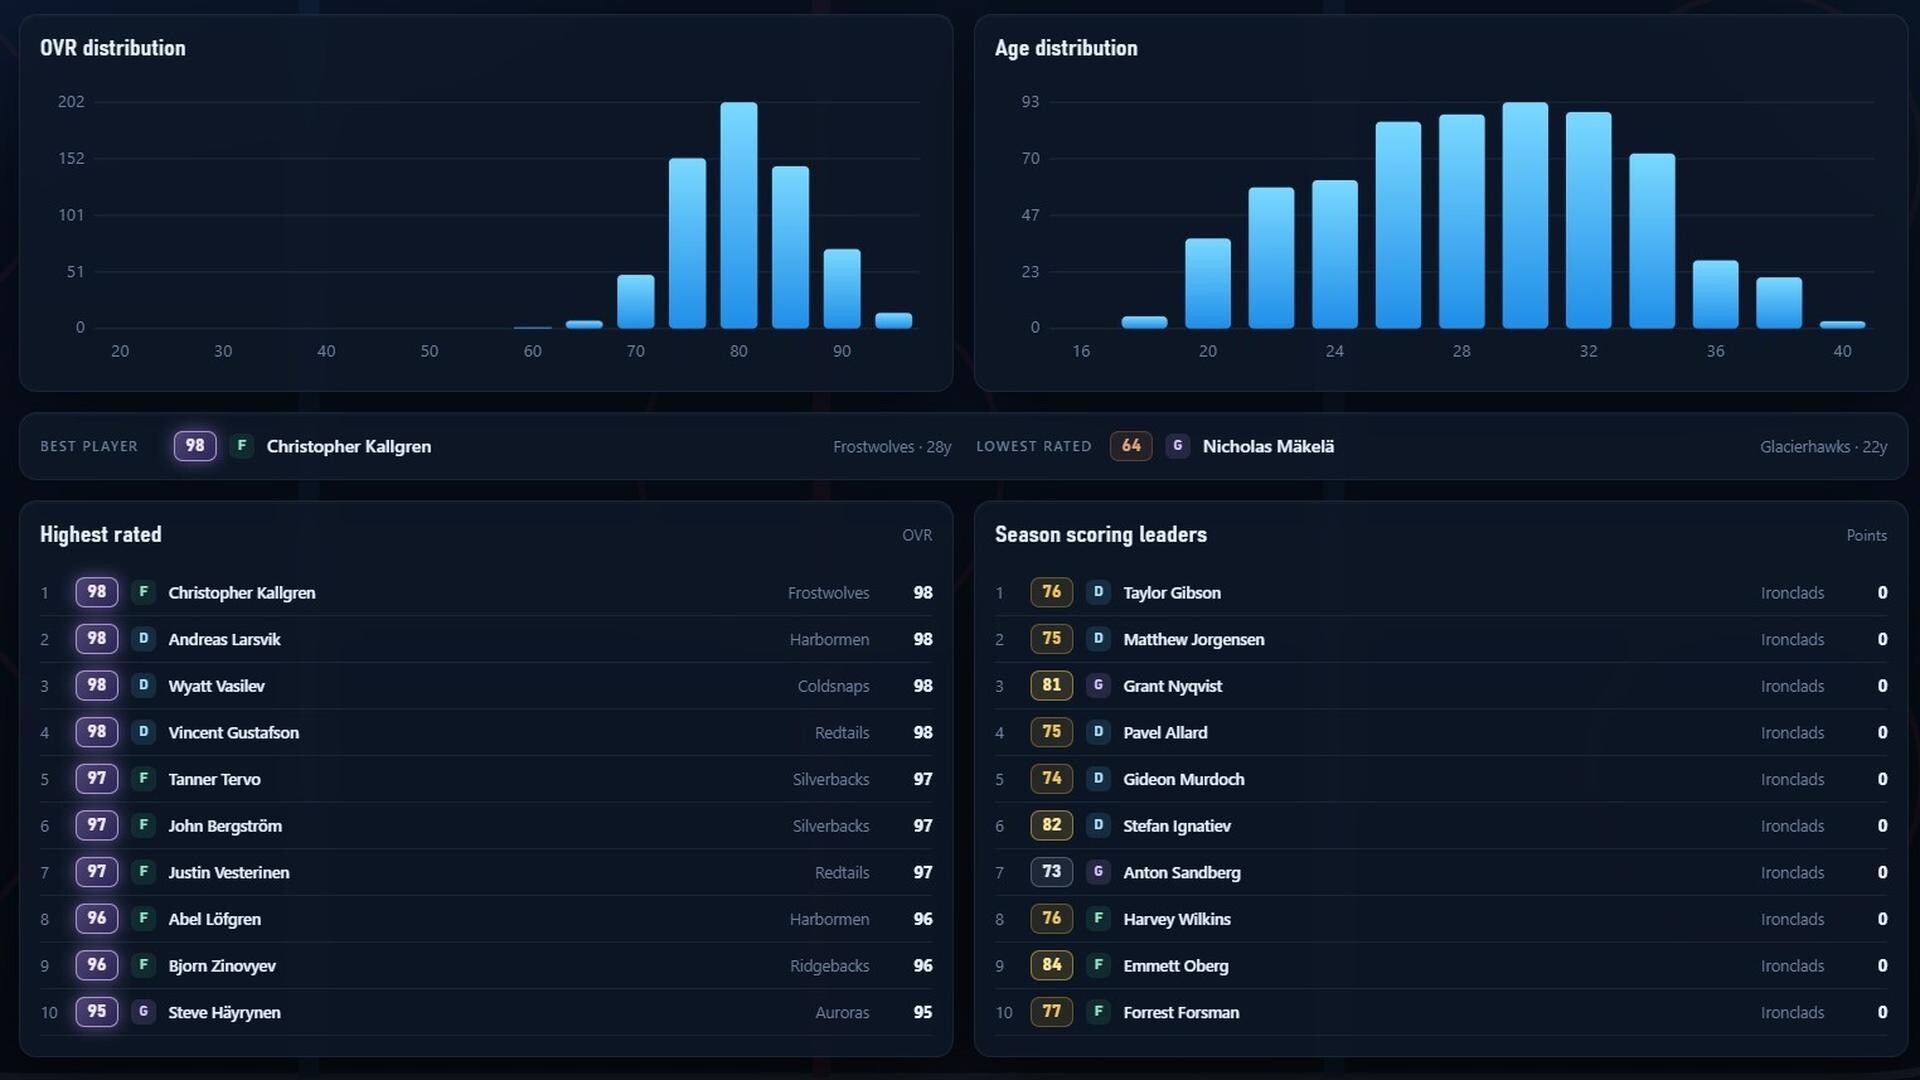The height and width of the screenshot is (1080, 1920).
Task: Click the Points column header in scoring leaders
Action: pyautogui.click(x=1867, y=535)
